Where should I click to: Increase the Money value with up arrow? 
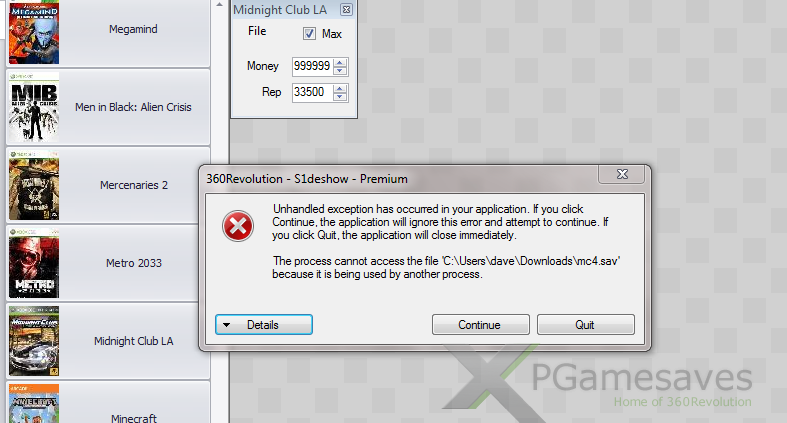[x=340, y=62]
